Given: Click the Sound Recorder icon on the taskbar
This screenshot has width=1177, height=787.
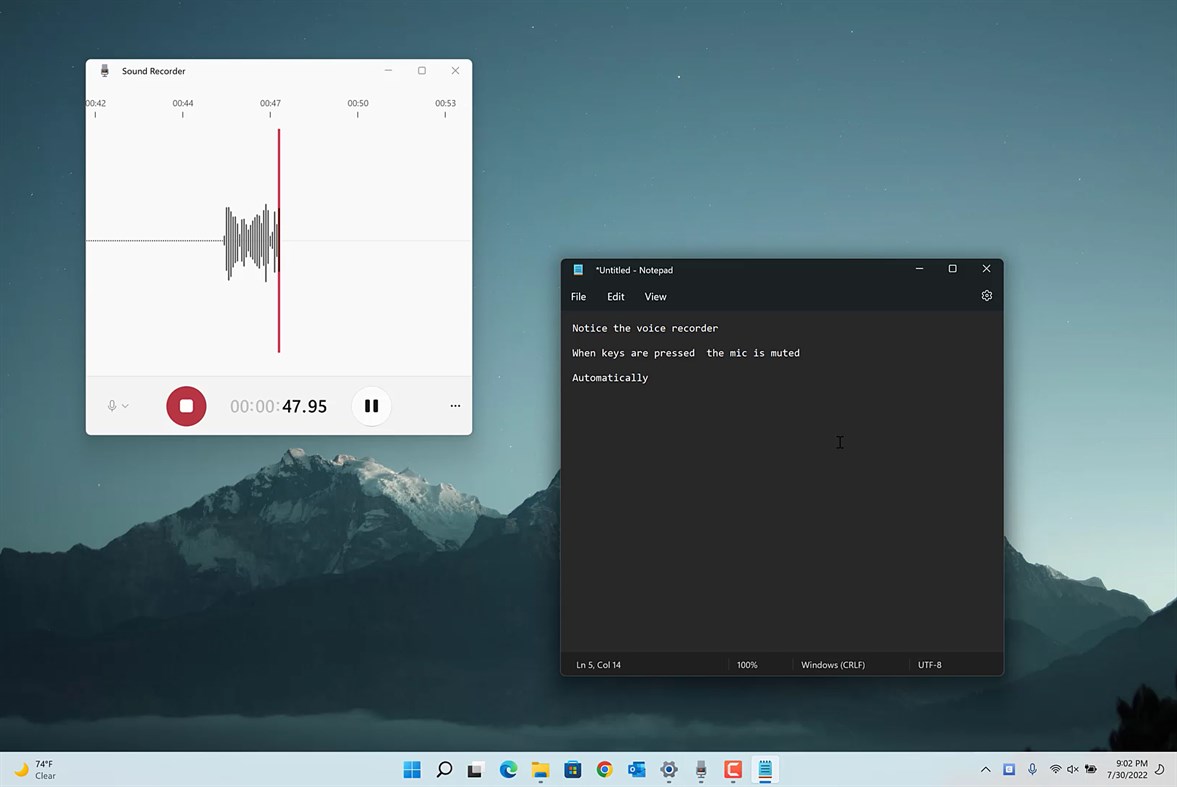Looking at the screenshot, I should (x=700, y=770).
